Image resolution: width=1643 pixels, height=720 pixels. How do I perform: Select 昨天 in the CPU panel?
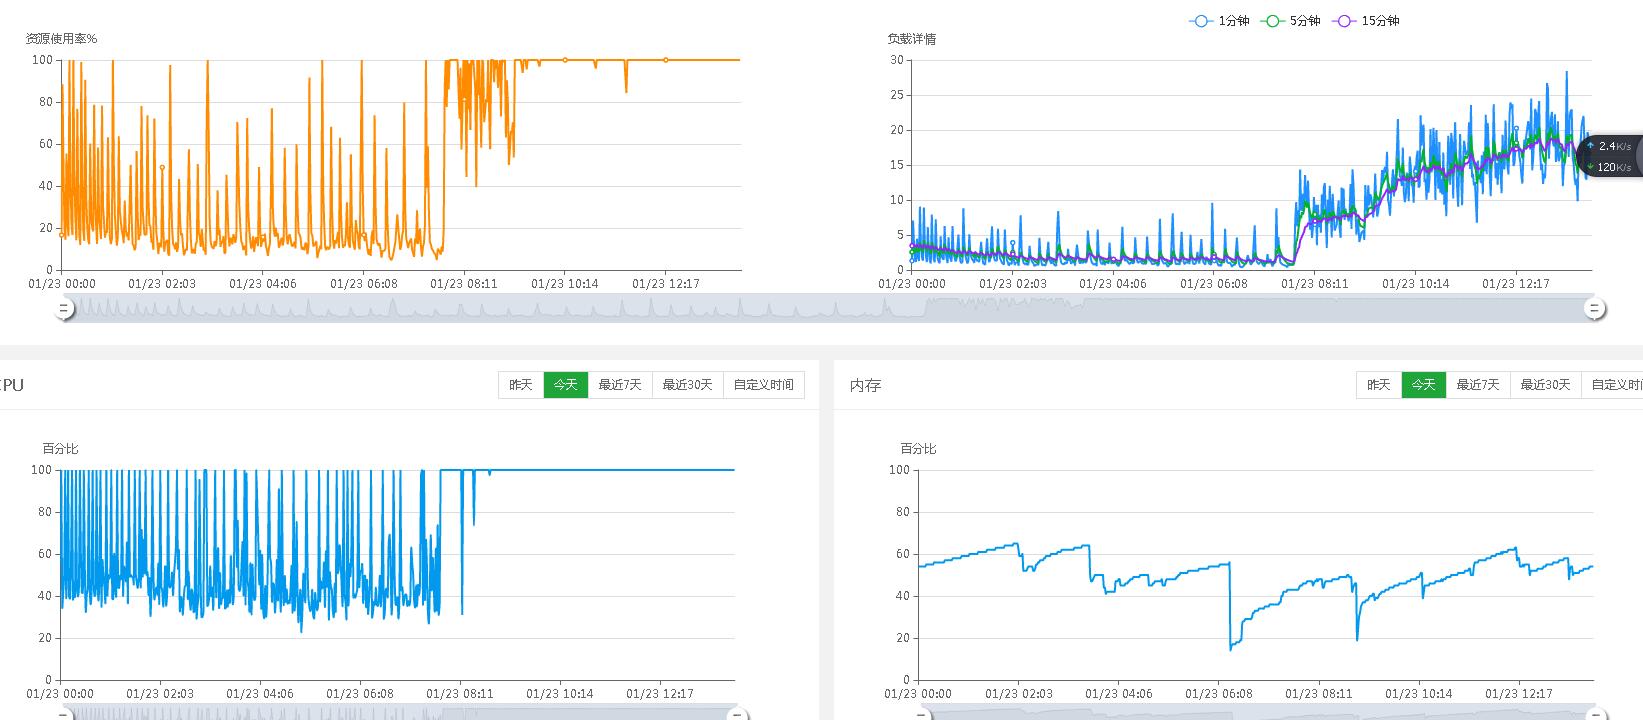[x=521, y=385]
